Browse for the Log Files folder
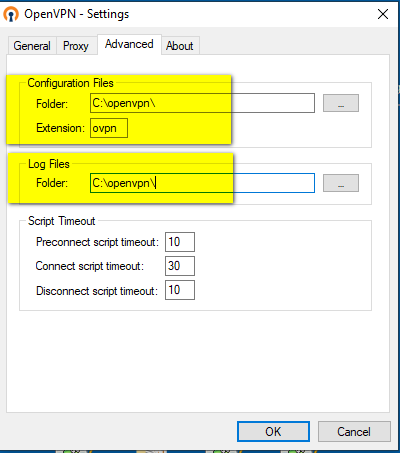 pos(341,183)
